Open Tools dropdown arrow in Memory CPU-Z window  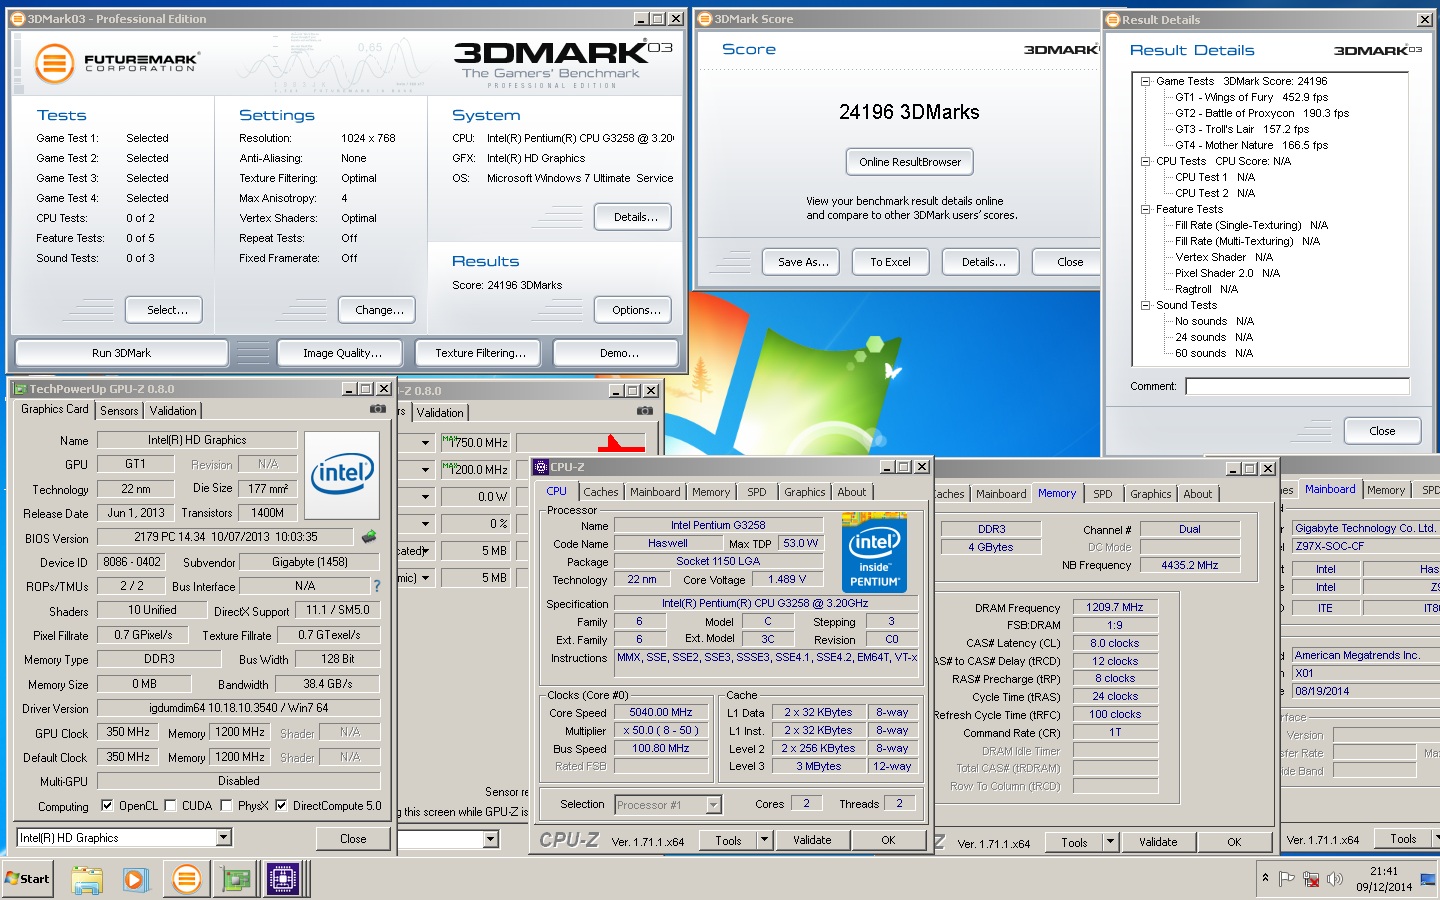1110,842
